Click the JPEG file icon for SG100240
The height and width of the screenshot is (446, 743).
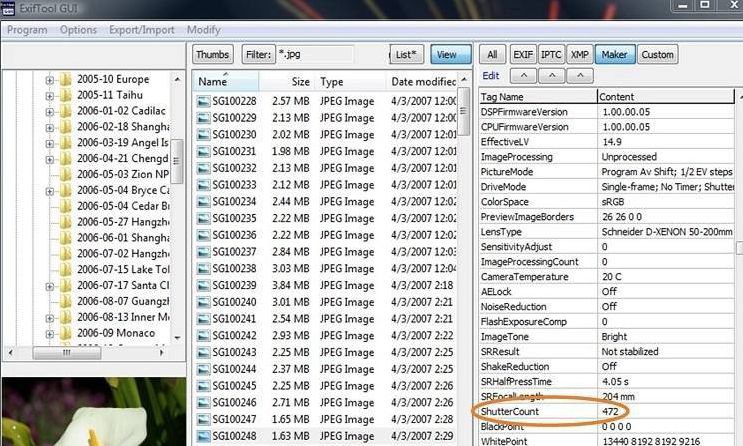pyautogui.click(x=203, y=302)
